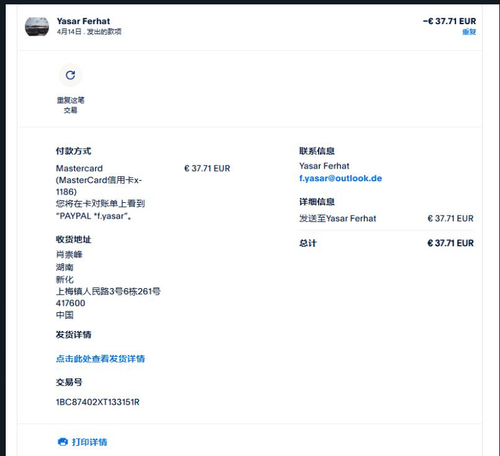Screen dimensions: 500x456
Task: Click the 重复 link under the amount
Action: [x=469, y=32]
